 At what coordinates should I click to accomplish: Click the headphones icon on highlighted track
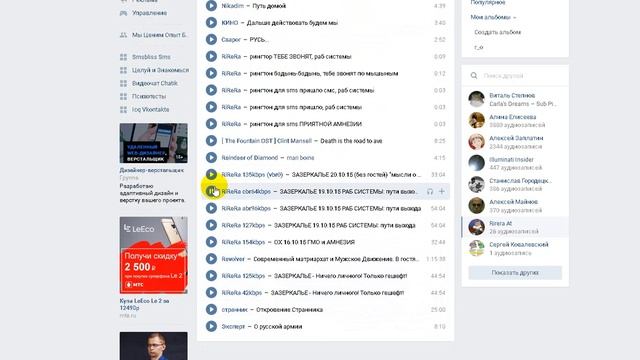click(x=430, y=191)
